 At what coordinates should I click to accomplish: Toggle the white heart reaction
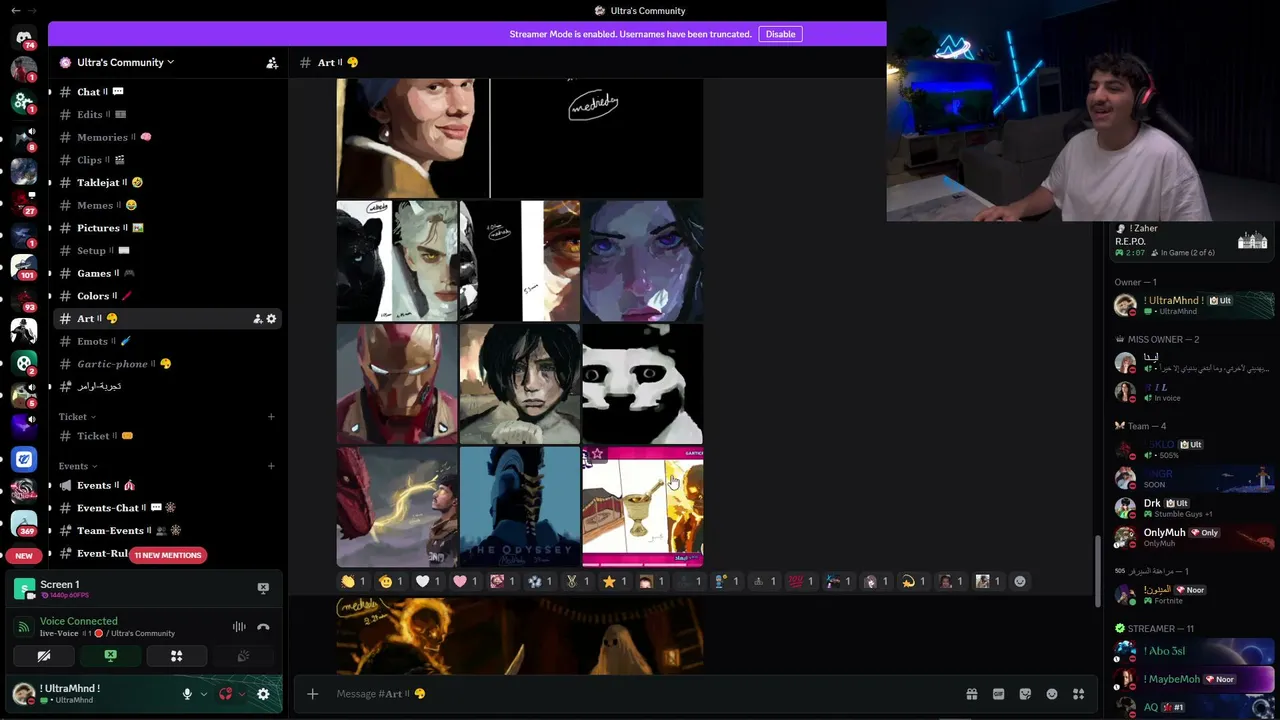pyautogui.click(x=429, y=581)
